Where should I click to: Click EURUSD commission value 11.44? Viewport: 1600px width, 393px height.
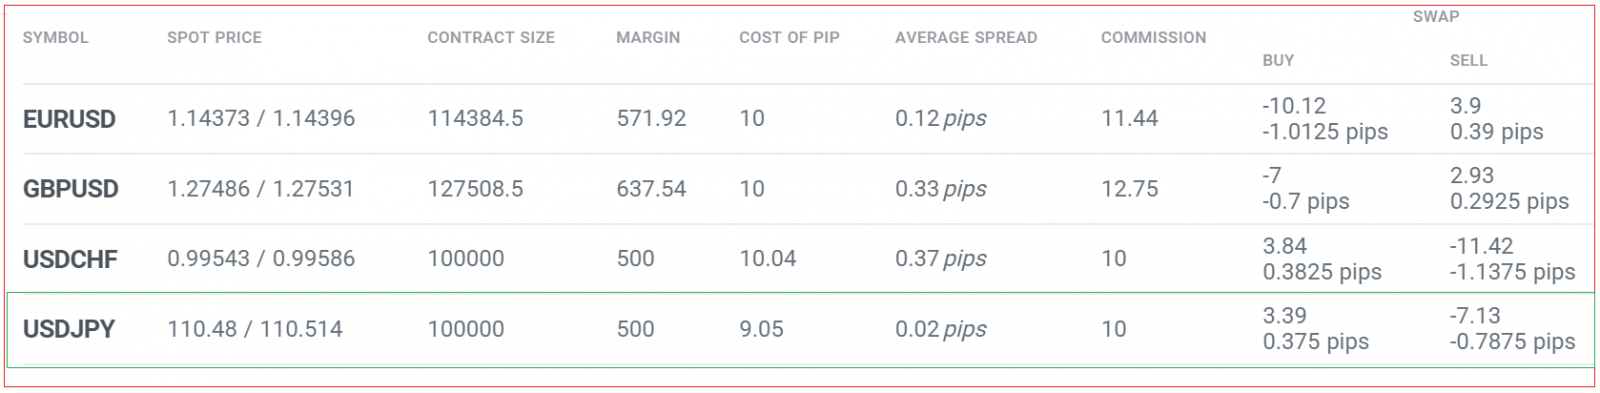(1129, 118)
